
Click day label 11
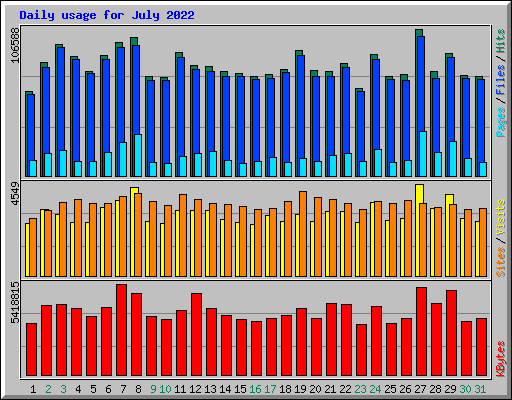180,389
